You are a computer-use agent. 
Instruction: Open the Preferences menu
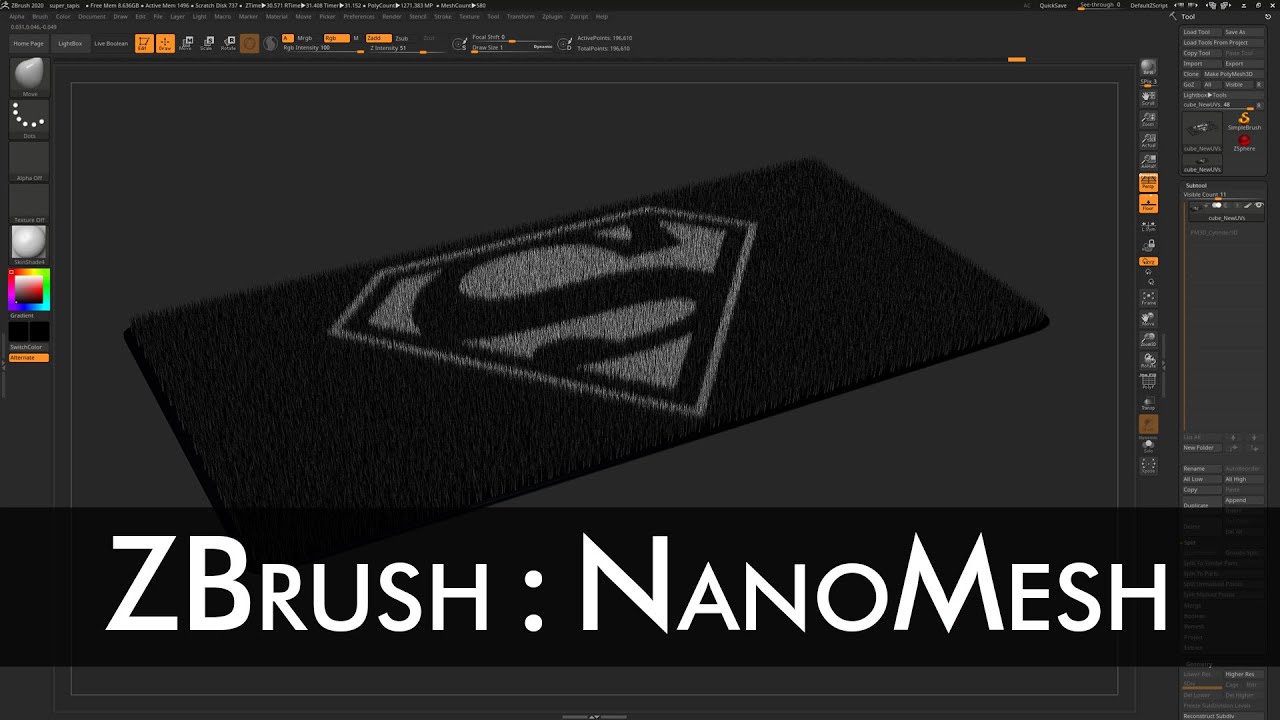[x=359, y=16]
